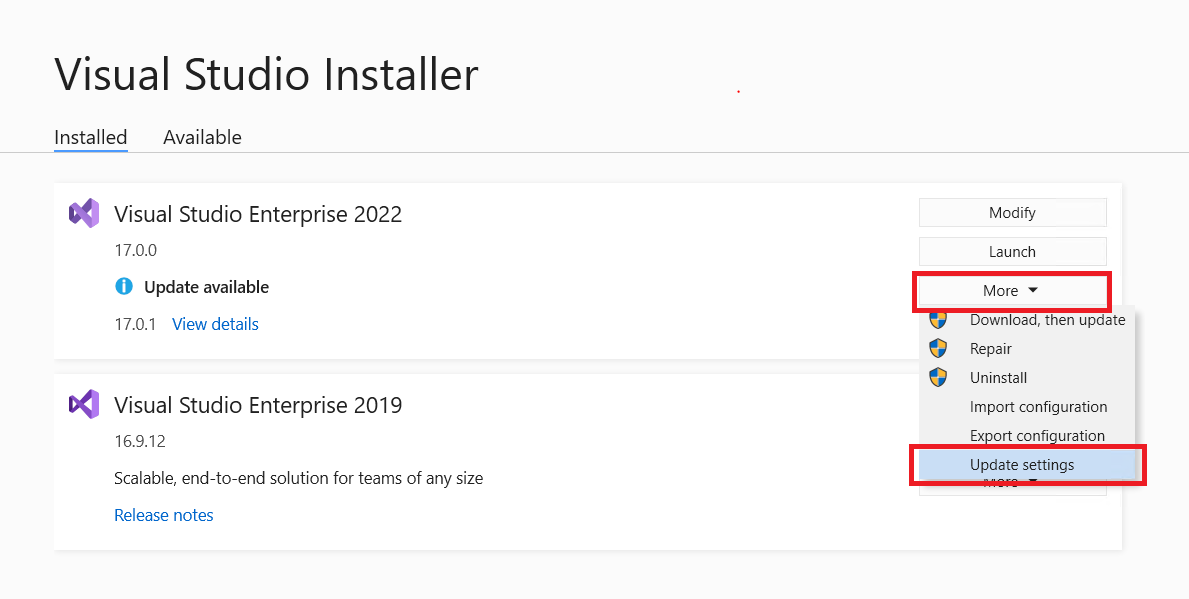Click the Modify button for Enterprise 2022

[1012, 212]
